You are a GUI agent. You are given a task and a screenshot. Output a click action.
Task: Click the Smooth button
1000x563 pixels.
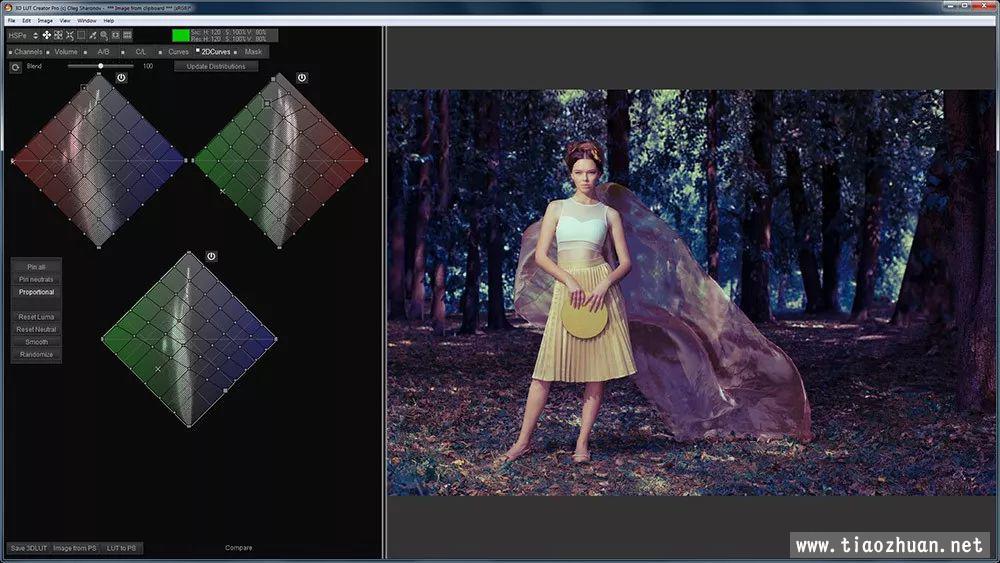point(36,342)
